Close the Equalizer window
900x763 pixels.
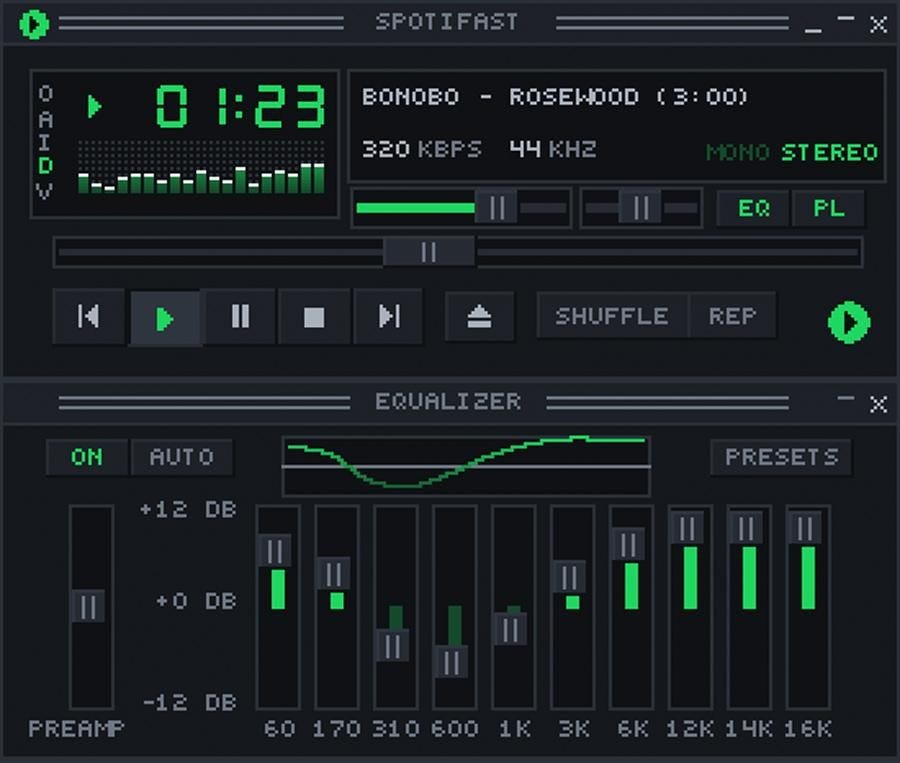tap(878, 404)
